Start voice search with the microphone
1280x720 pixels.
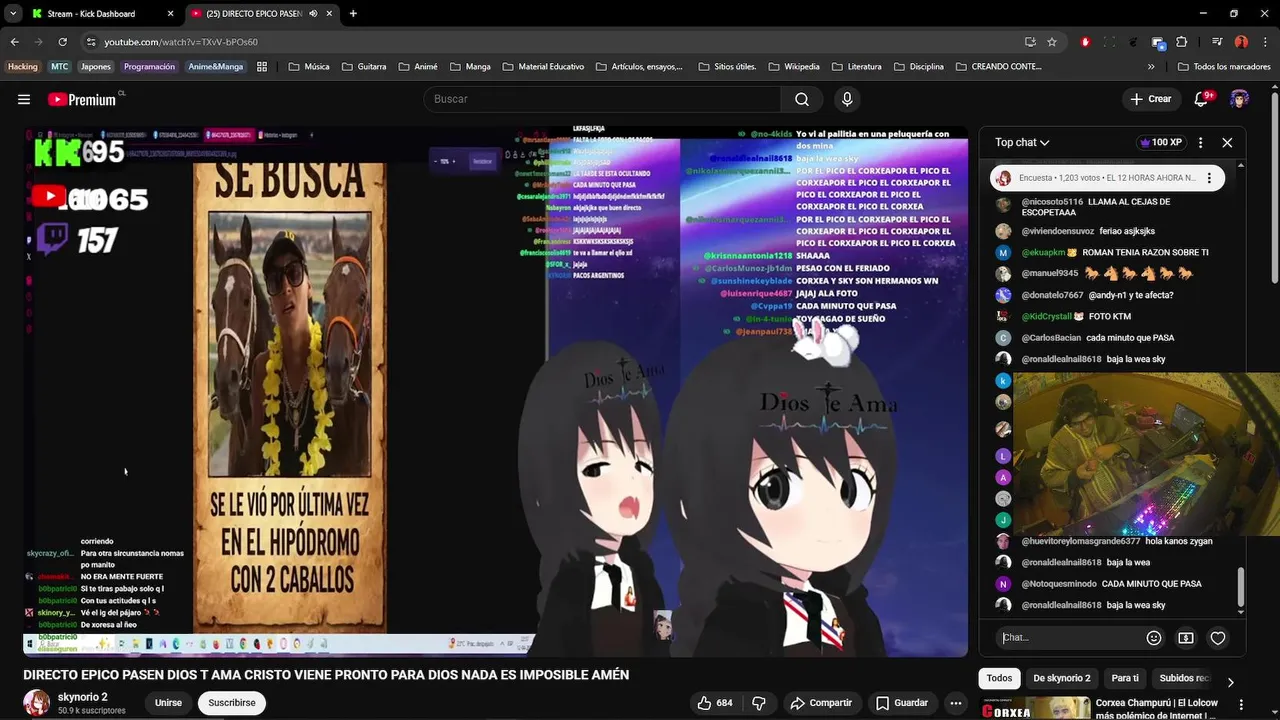pos(847,99)
